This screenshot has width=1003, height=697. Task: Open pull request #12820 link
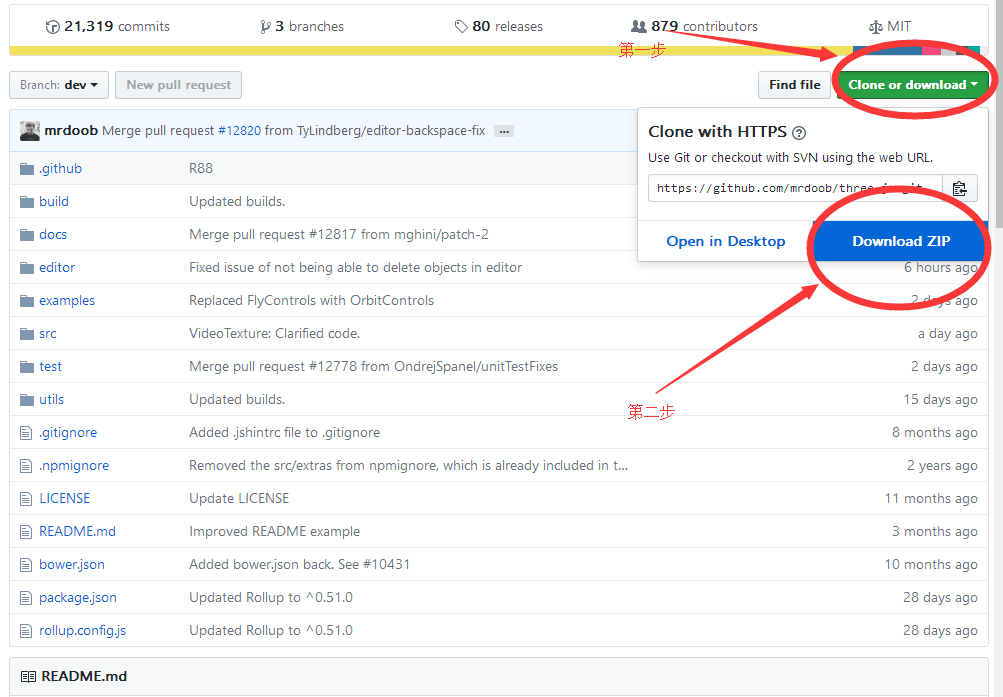click(x=239, y=130)
